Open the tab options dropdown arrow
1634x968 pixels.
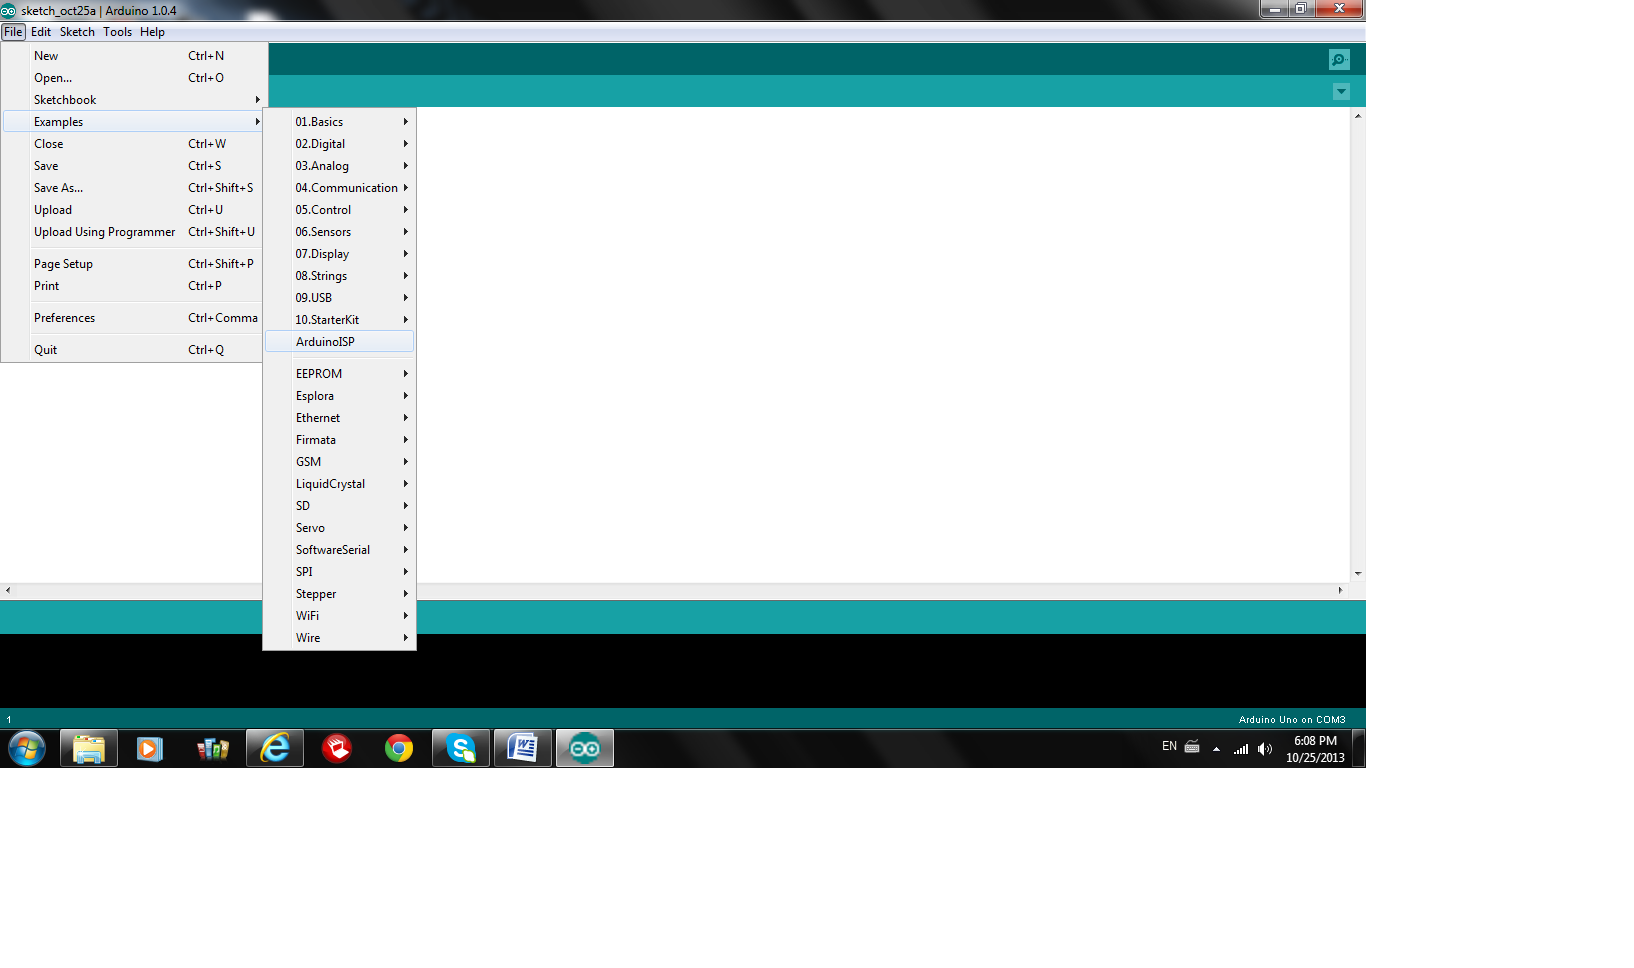pos(1341,91)
